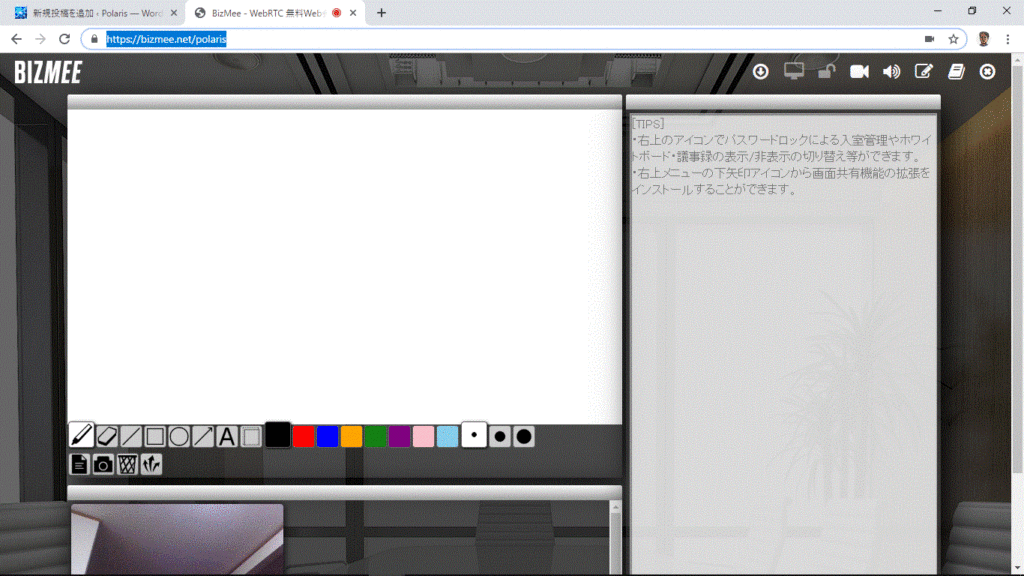Select the eraser tool

[x=106, y=436]
